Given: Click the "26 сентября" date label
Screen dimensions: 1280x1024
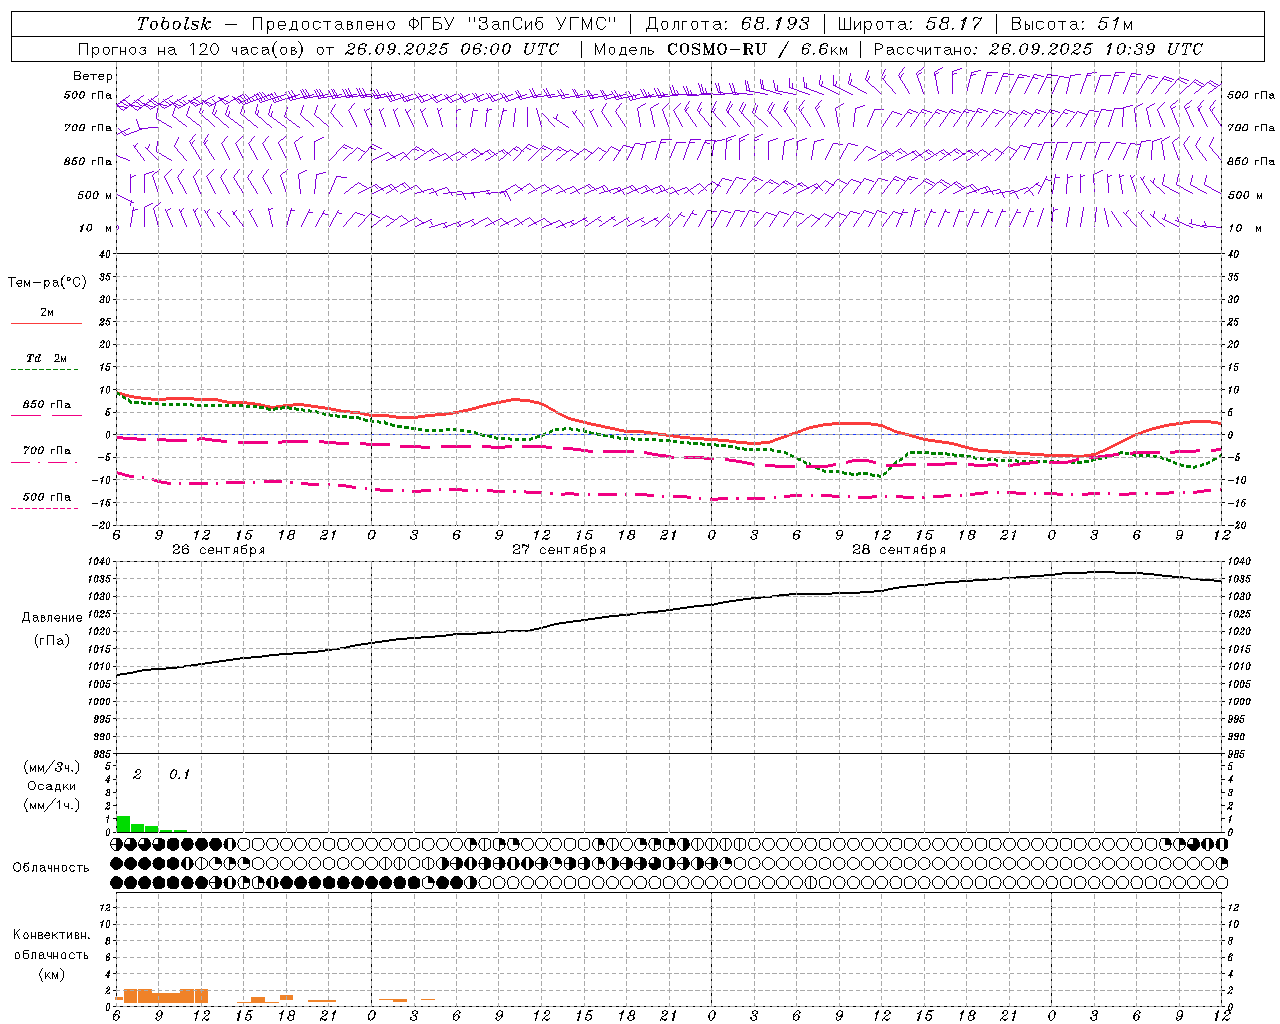Looking at the screenshot, I should click(x=218, y=550).
